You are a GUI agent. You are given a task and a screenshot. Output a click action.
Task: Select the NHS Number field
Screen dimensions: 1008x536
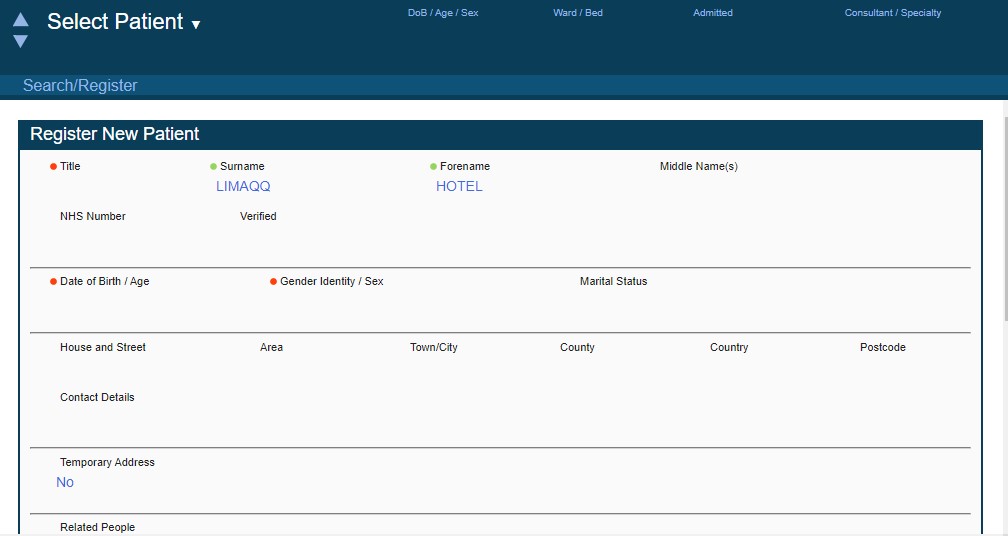point(93,217)
